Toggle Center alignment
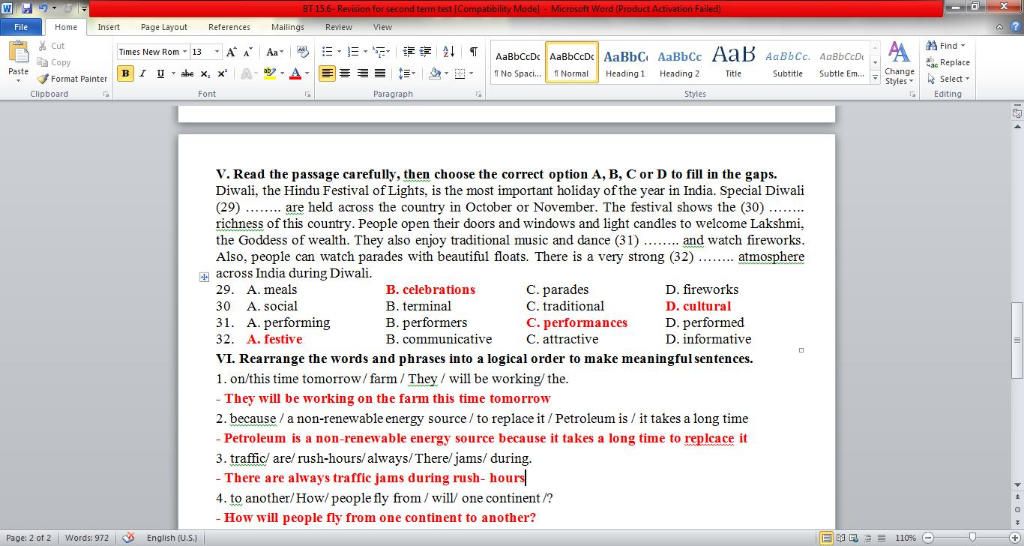 click(345, 74)
